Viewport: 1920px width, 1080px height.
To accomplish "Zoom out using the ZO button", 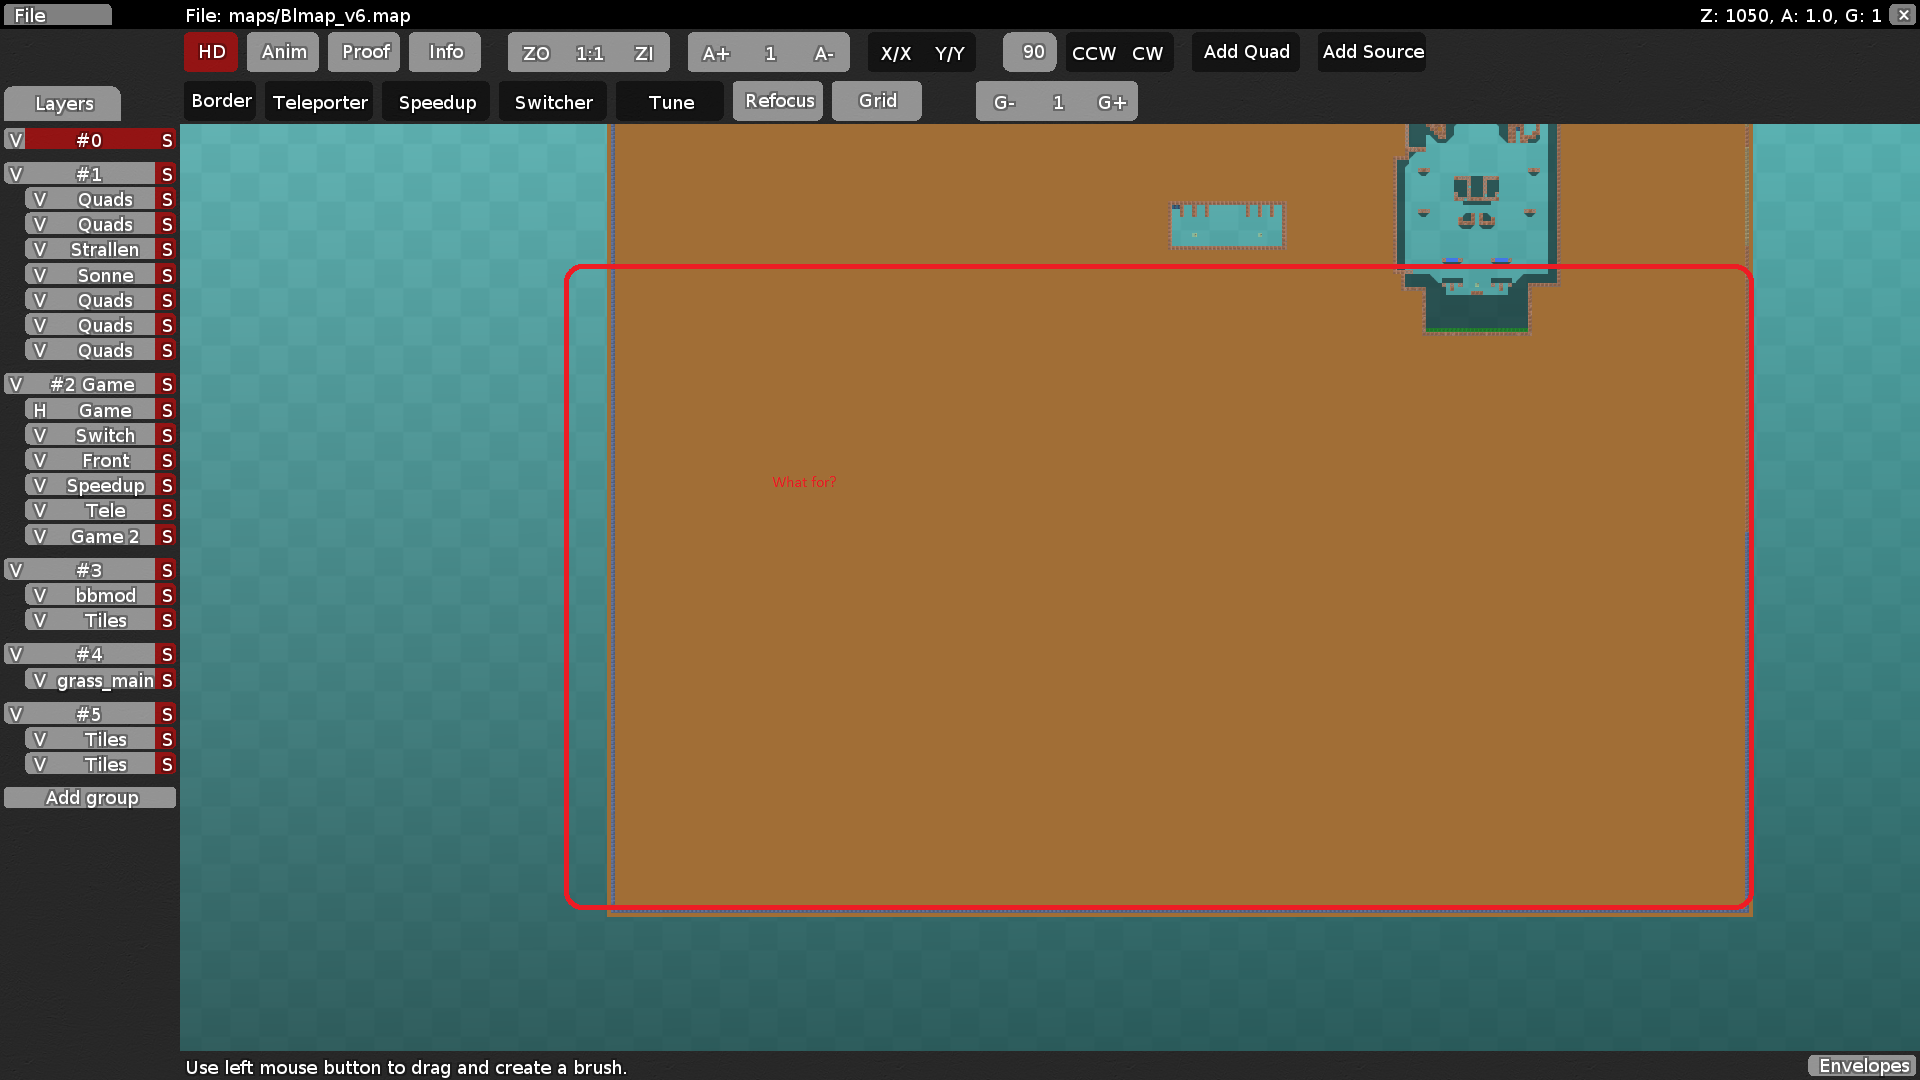I will [536, 52].
